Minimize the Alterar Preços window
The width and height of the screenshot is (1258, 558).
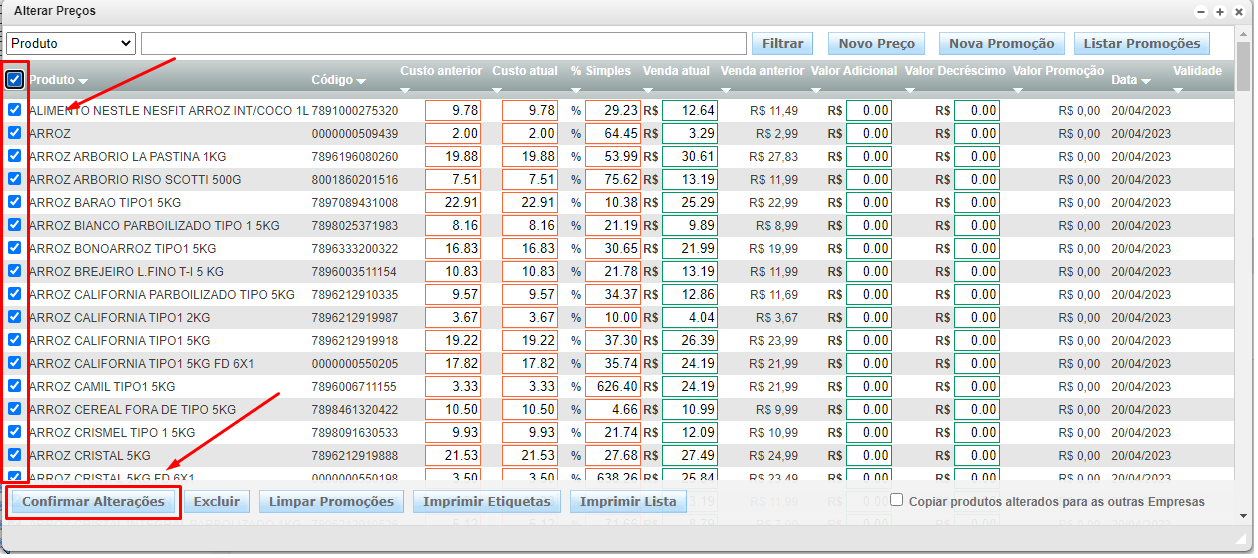click(1202, 12)
